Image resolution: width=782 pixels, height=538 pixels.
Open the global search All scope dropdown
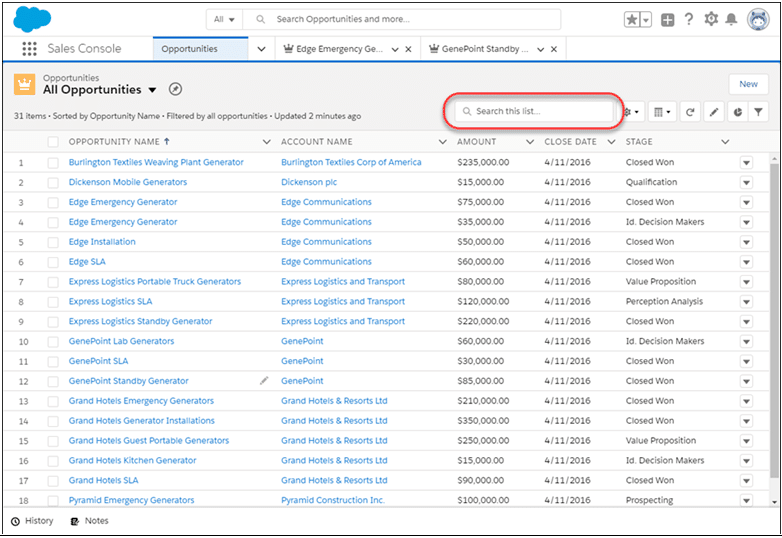pyautogui.click(x=225, y=19)
